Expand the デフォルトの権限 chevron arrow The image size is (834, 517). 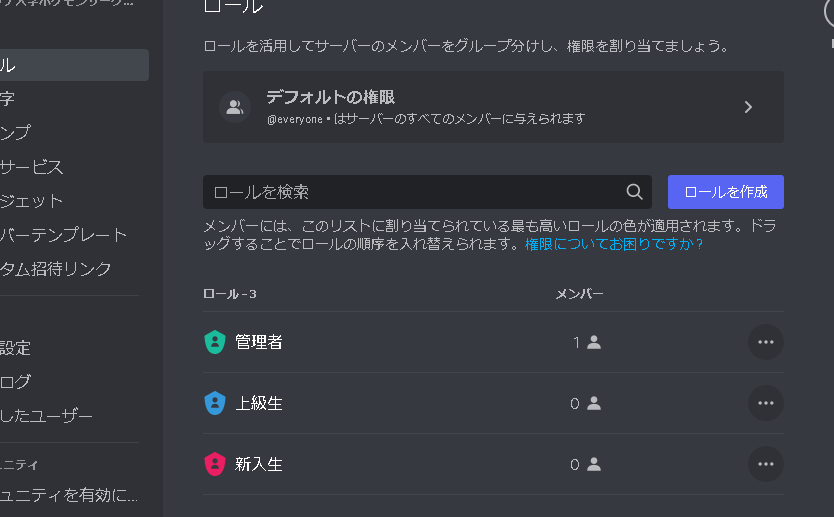click(748, 107)
